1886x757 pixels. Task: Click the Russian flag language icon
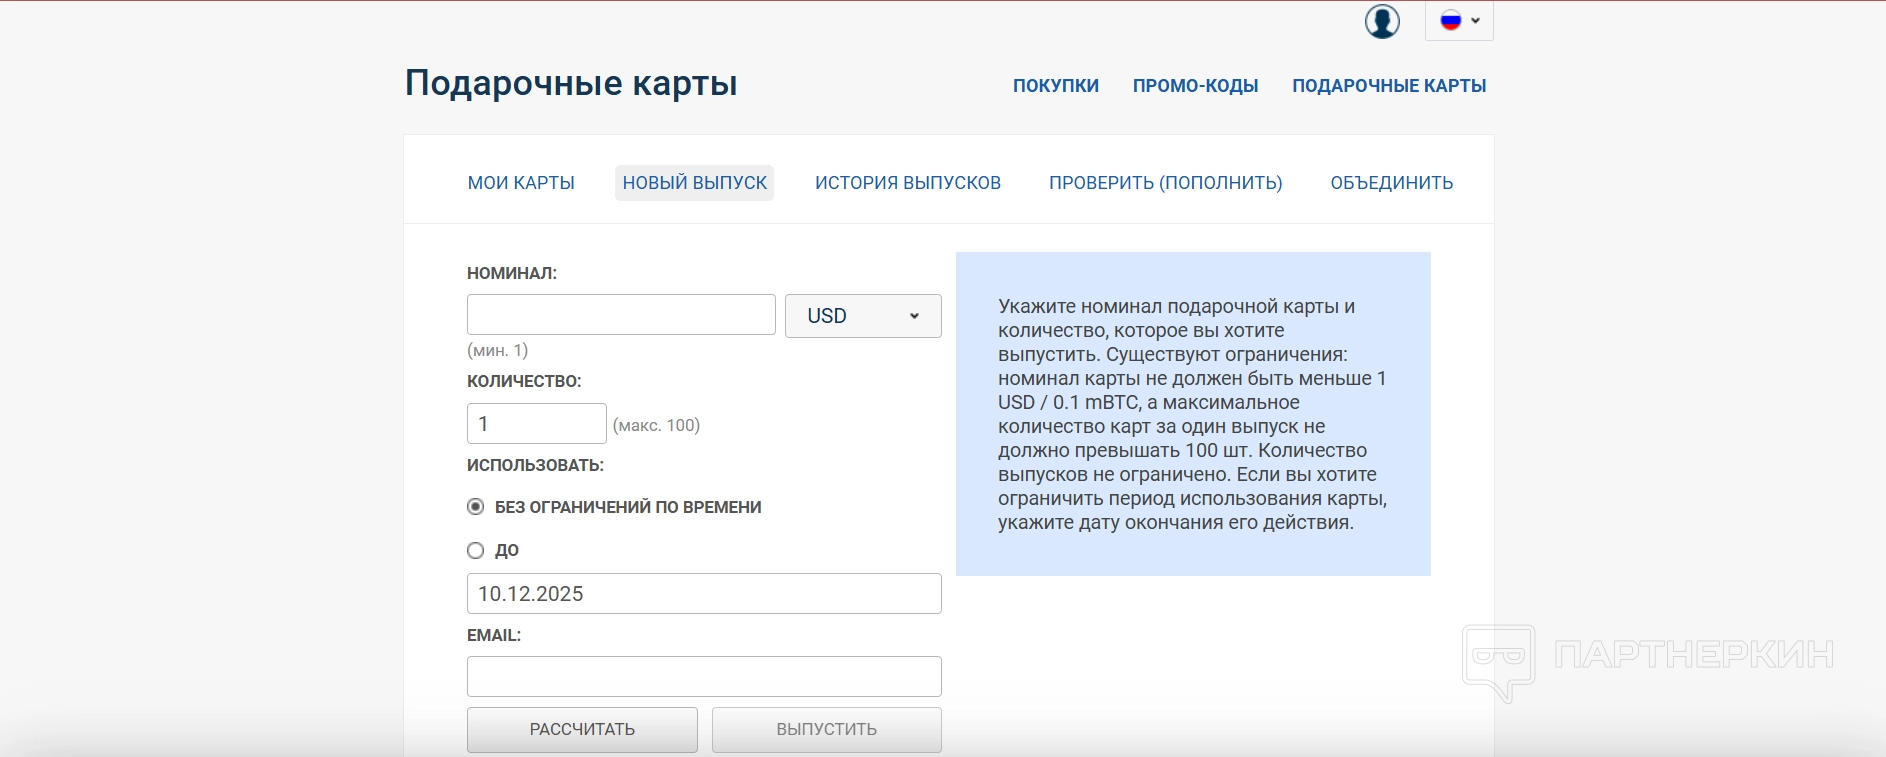(x=1450, y=21)
